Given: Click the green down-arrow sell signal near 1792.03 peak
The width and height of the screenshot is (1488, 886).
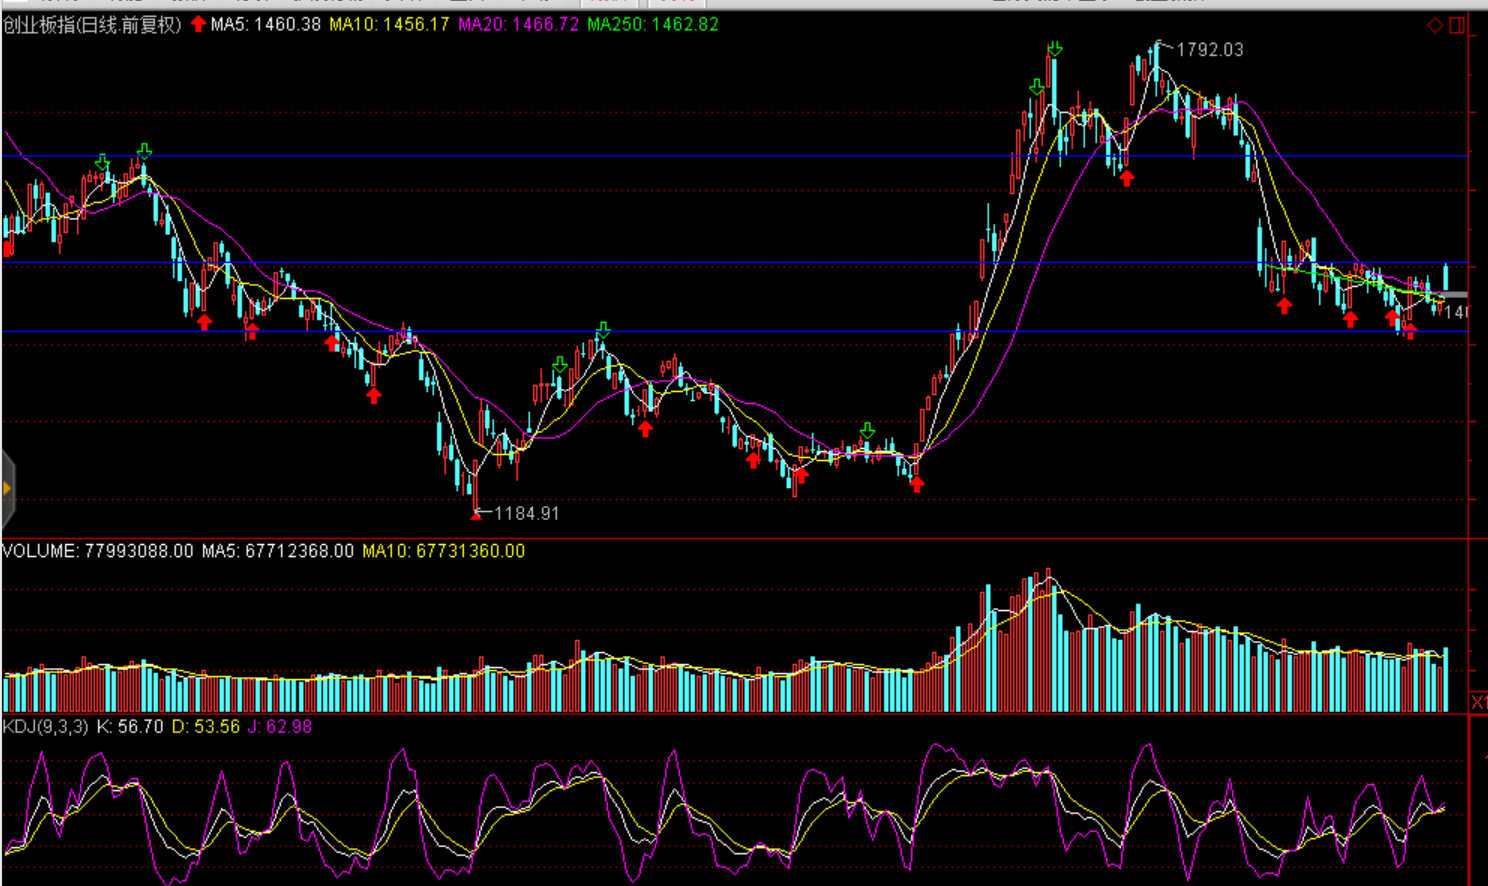Looking at the screenshot, I should (x=1055, y=49).
